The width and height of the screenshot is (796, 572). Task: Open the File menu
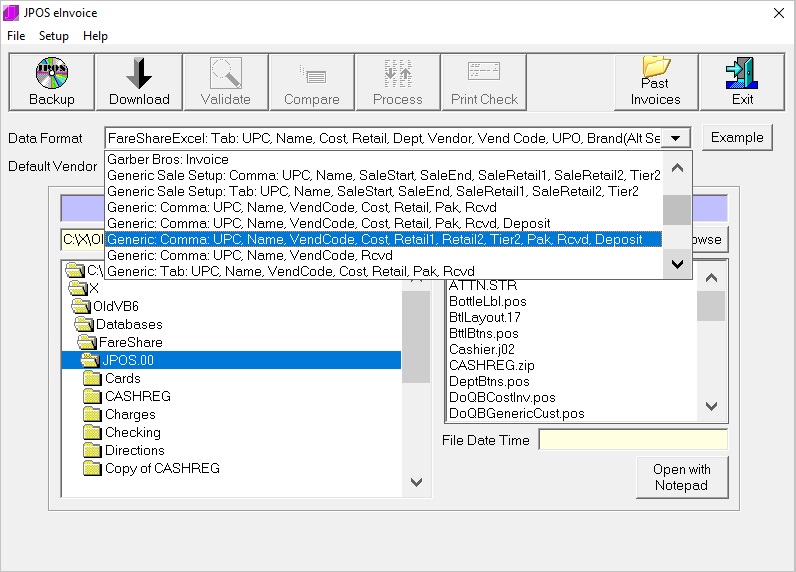[x=16, y=36]
